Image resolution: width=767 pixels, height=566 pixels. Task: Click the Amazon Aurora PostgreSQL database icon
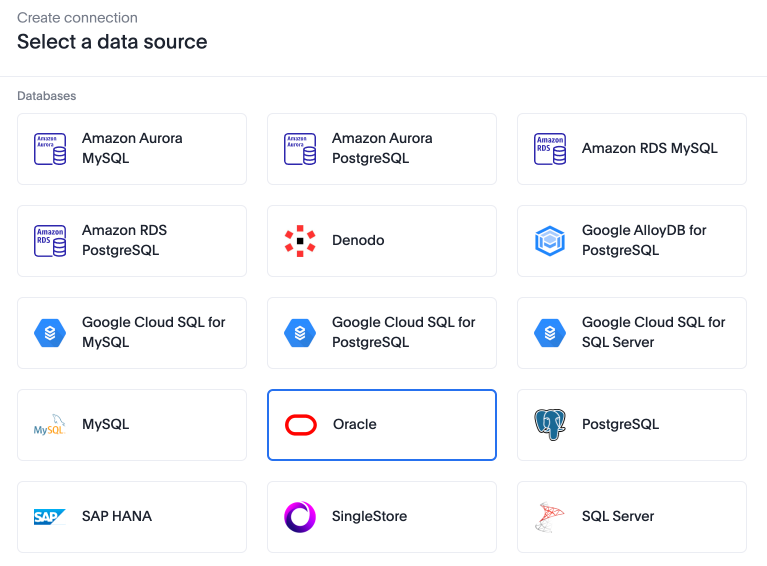(x=300, y=149)
